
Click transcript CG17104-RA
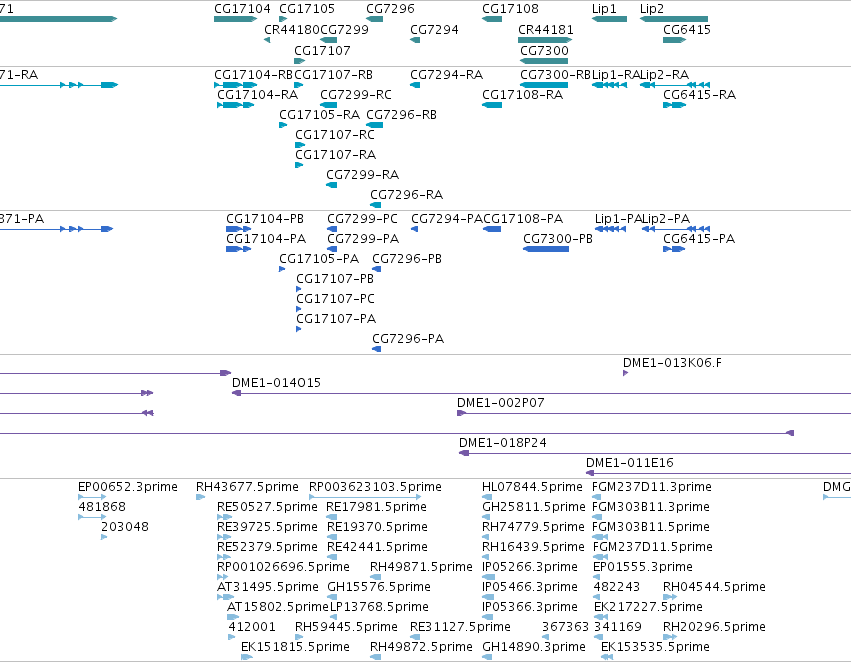click(236, 105)
